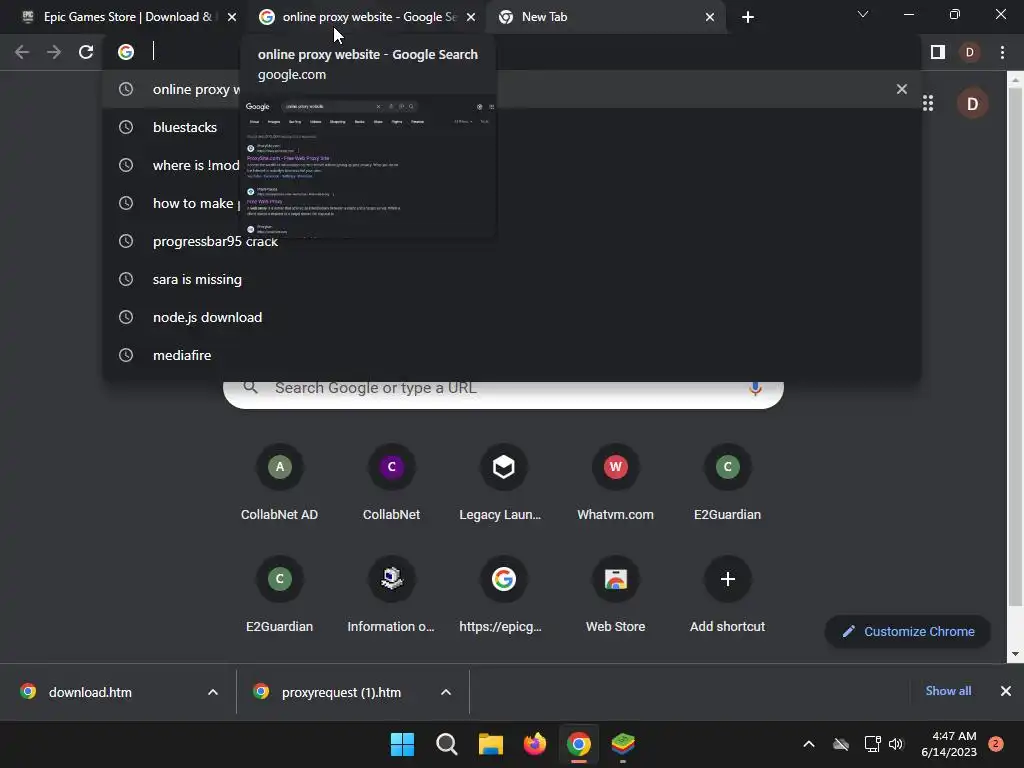This screenshot has width=1024, height=768.
Task: Open Windows Start menu
Action: pos(402,744)
